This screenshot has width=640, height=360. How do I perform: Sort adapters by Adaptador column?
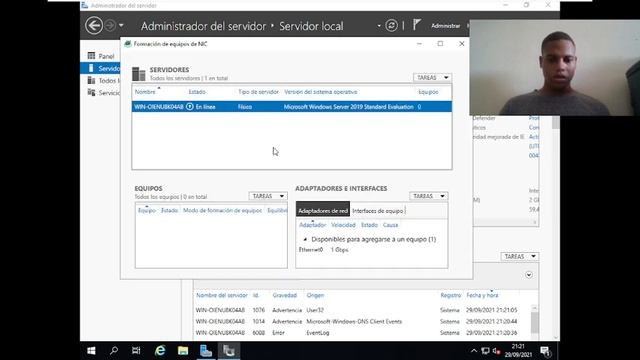[x=312, y=225]
